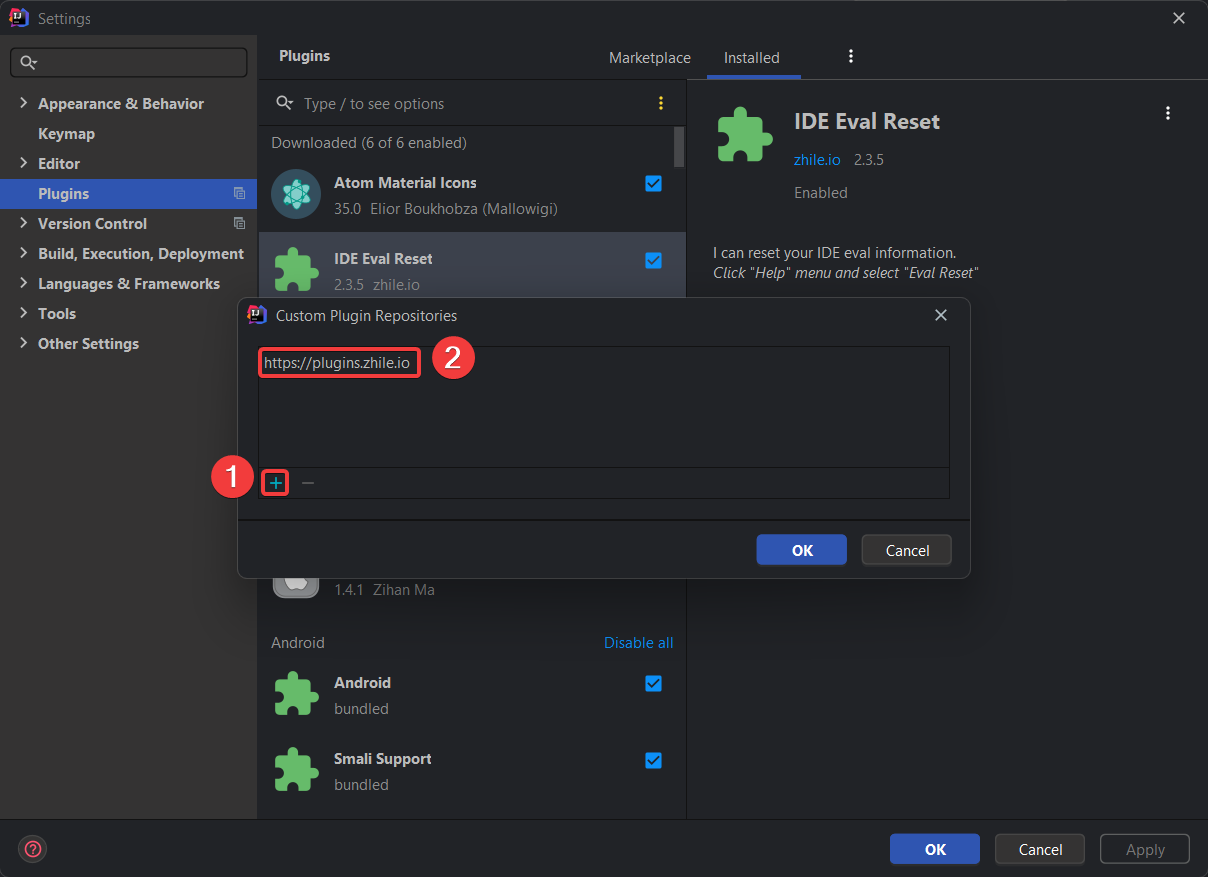This screenshot has height=877, width=1208.
Task: Expand Build, Execution, Deployment node
Action: [x=24, y=253]
